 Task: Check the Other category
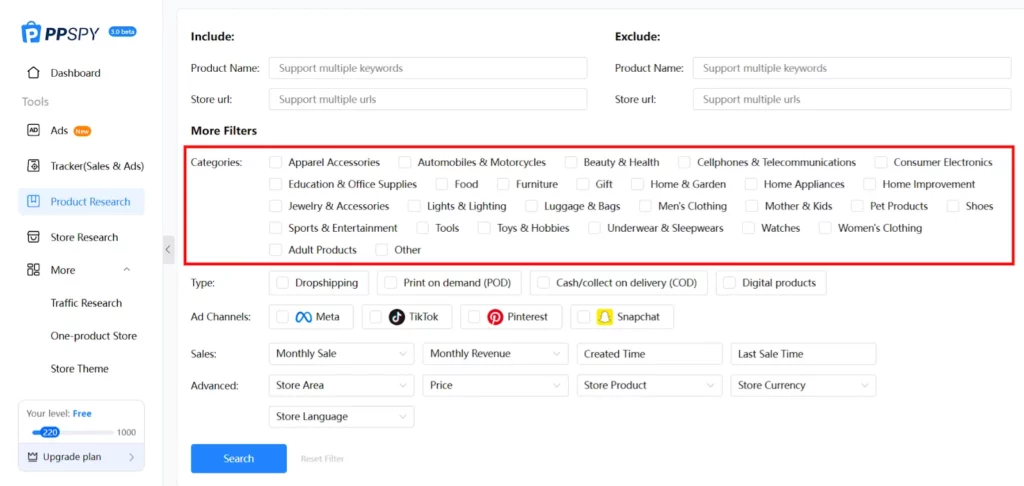[x=381, y=250]
